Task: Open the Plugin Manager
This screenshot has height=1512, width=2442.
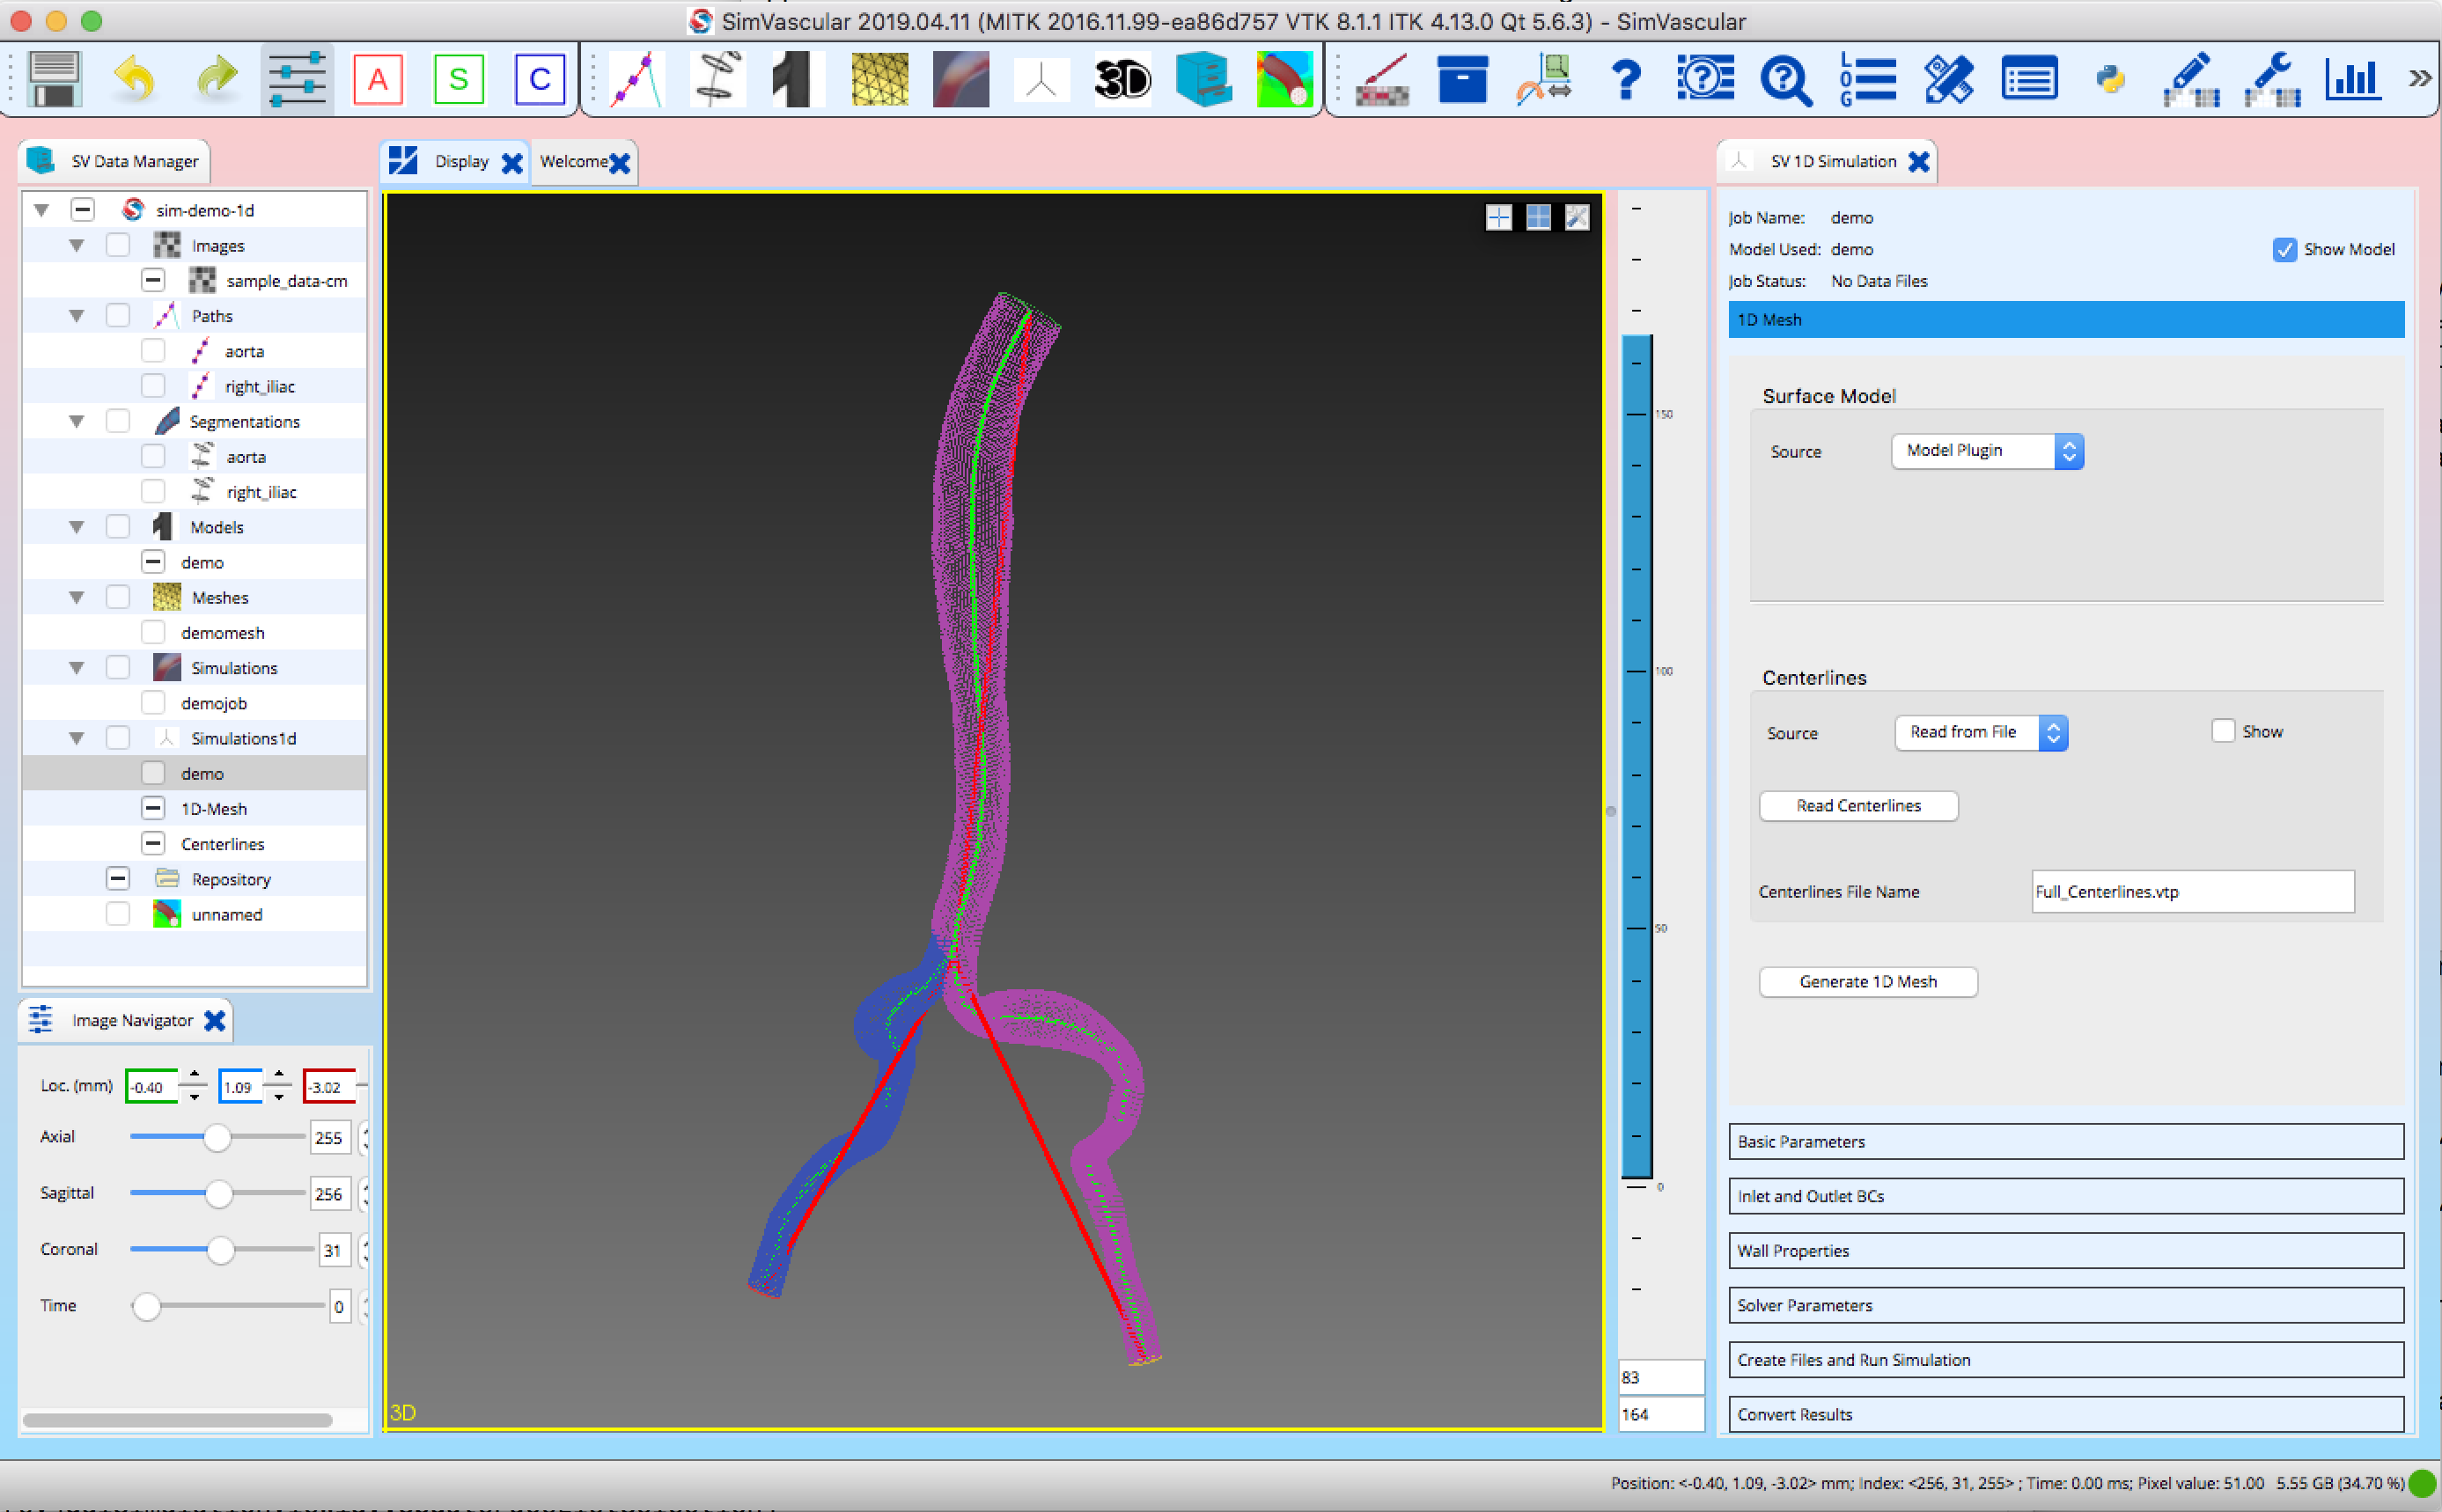Action: [1950, 78]
